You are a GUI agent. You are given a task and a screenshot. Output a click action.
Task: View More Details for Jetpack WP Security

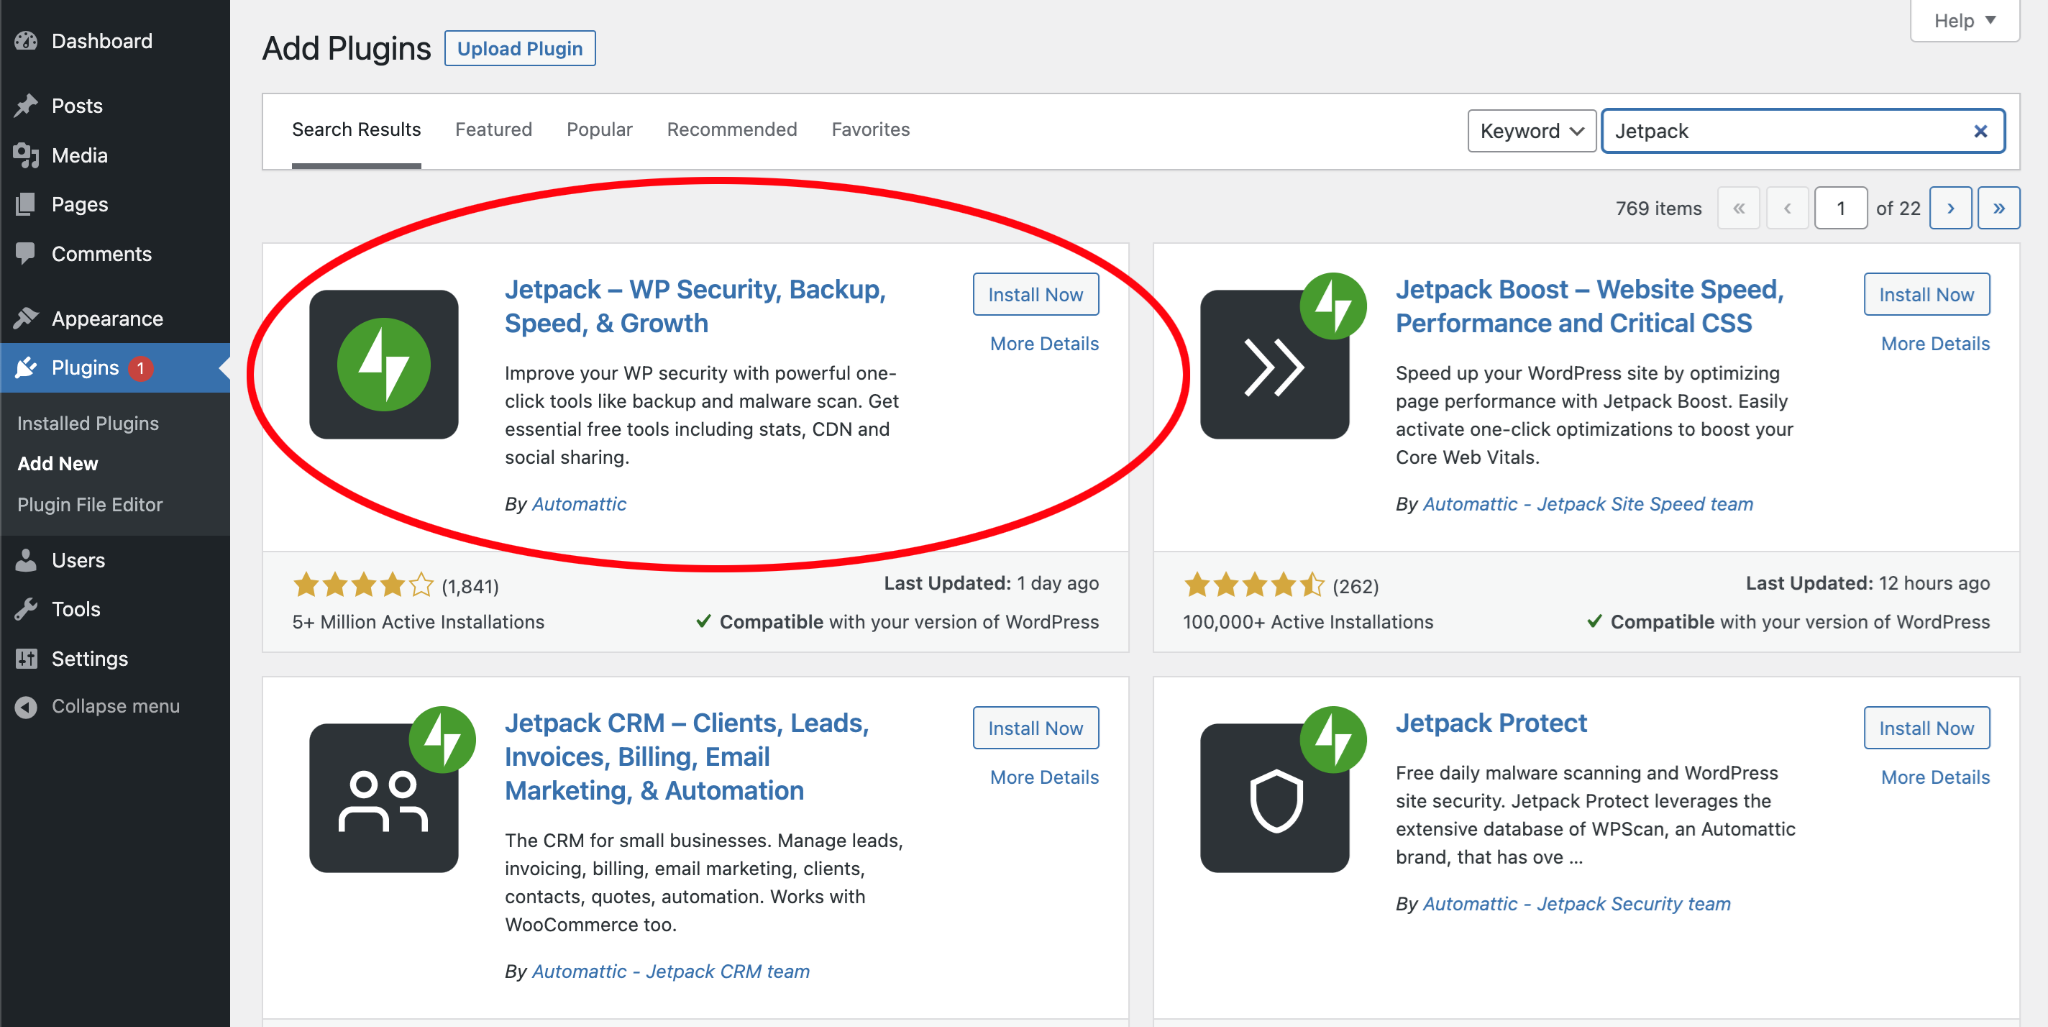pyautogui.click(x=1044, y=343)
